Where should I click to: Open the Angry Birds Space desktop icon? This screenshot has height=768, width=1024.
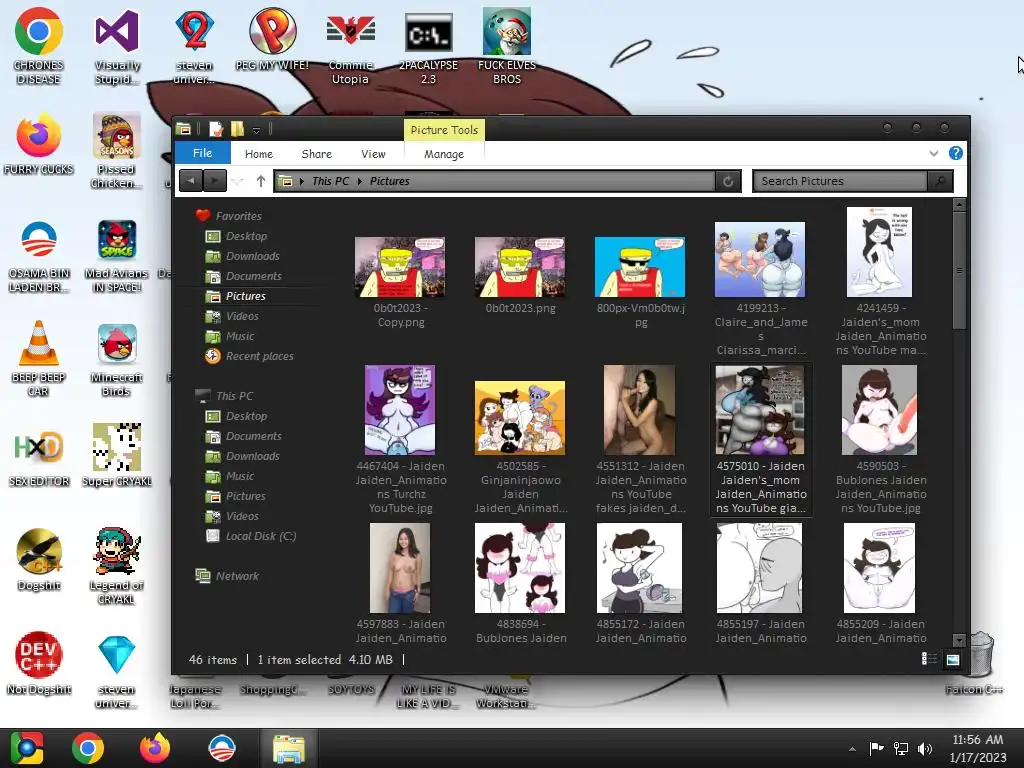117,256
